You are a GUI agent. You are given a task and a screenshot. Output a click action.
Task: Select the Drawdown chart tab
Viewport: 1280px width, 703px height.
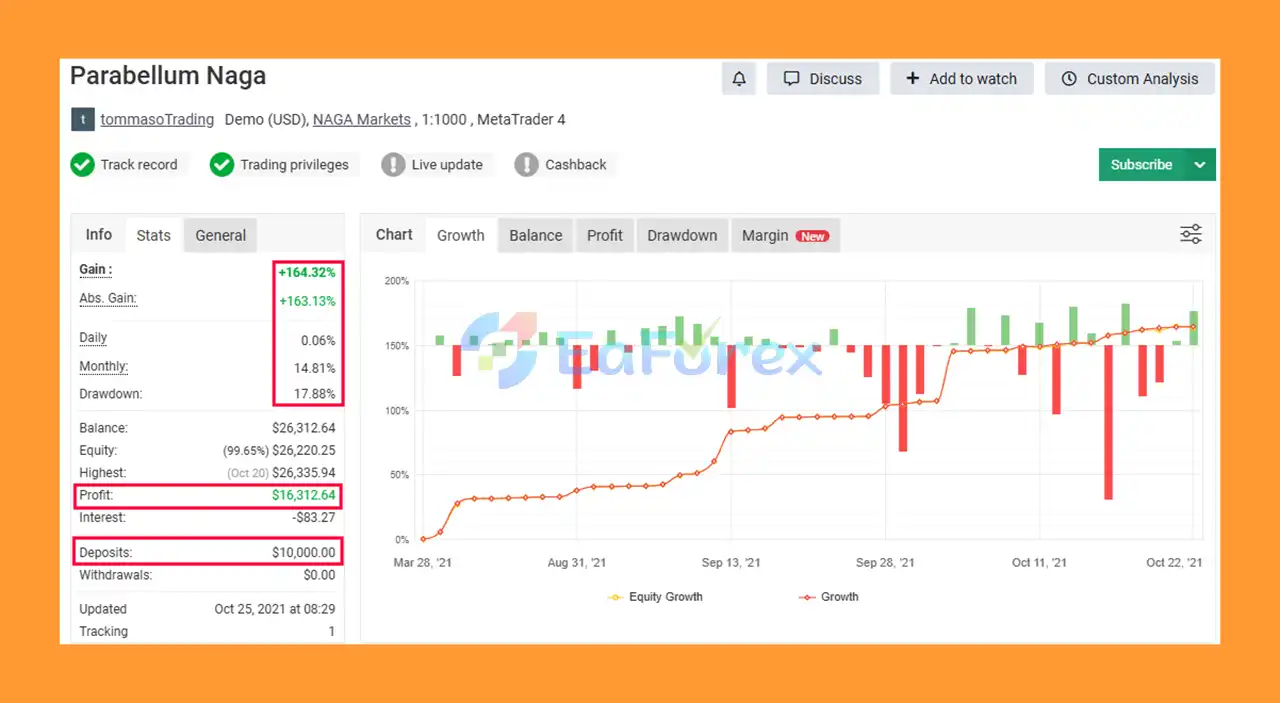682,235
